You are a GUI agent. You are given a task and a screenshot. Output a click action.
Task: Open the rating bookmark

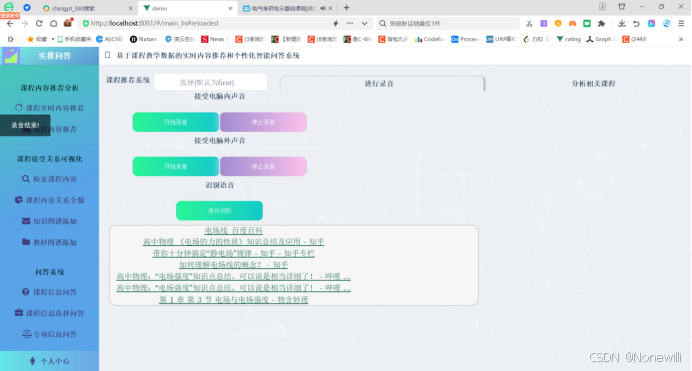(x=568, y=39)
